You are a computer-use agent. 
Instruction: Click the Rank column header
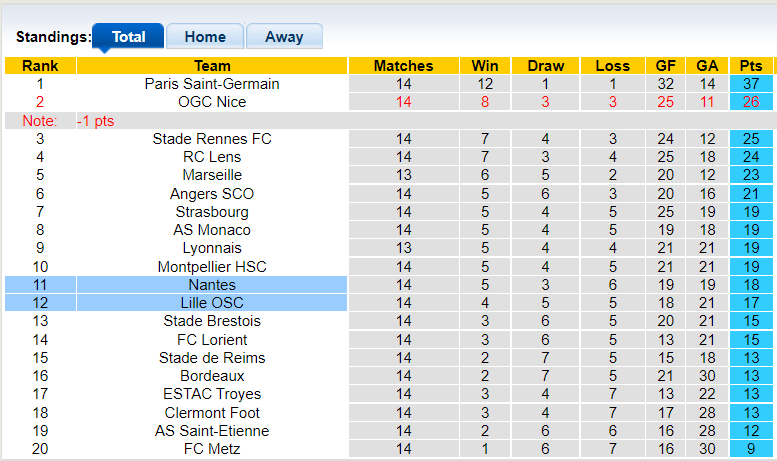coord(40,66)
